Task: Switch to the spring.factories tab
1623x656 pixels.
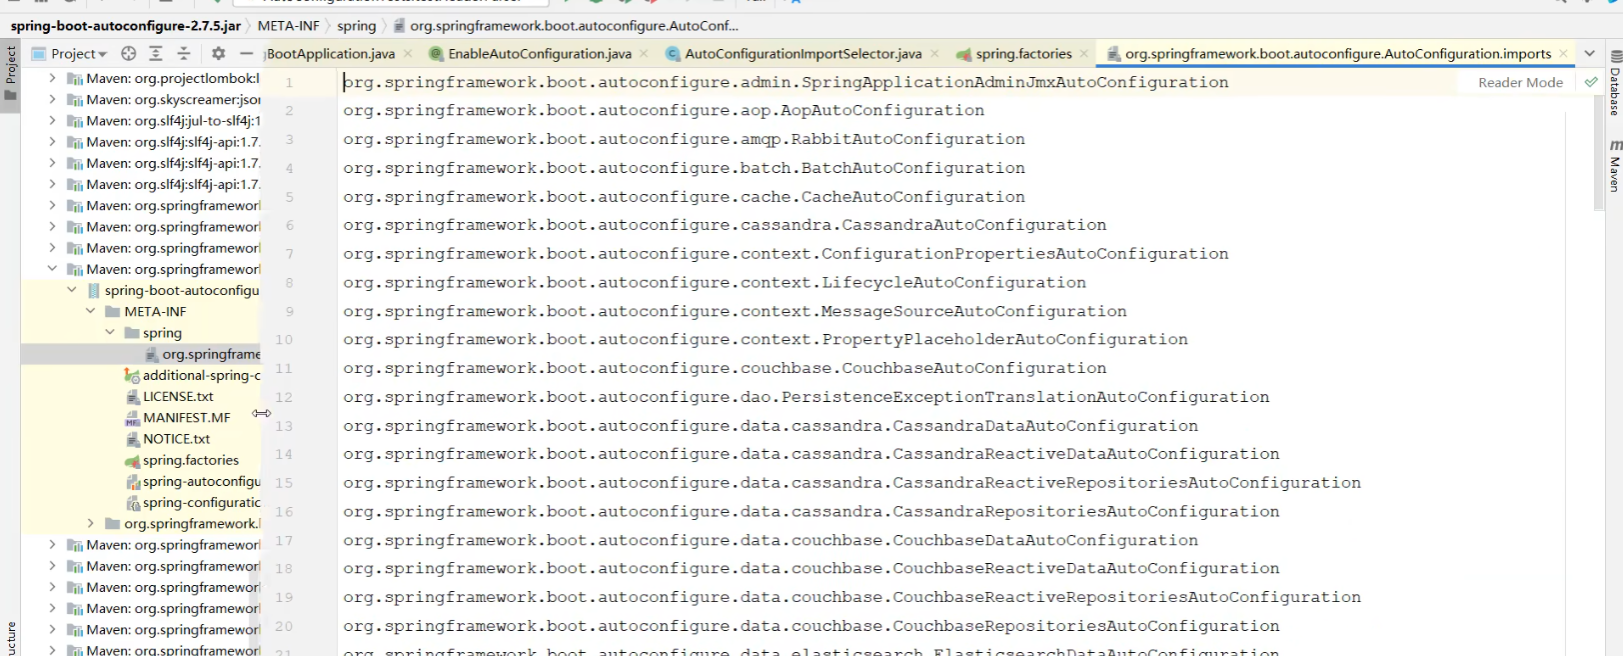Action: click(1023, 54)
